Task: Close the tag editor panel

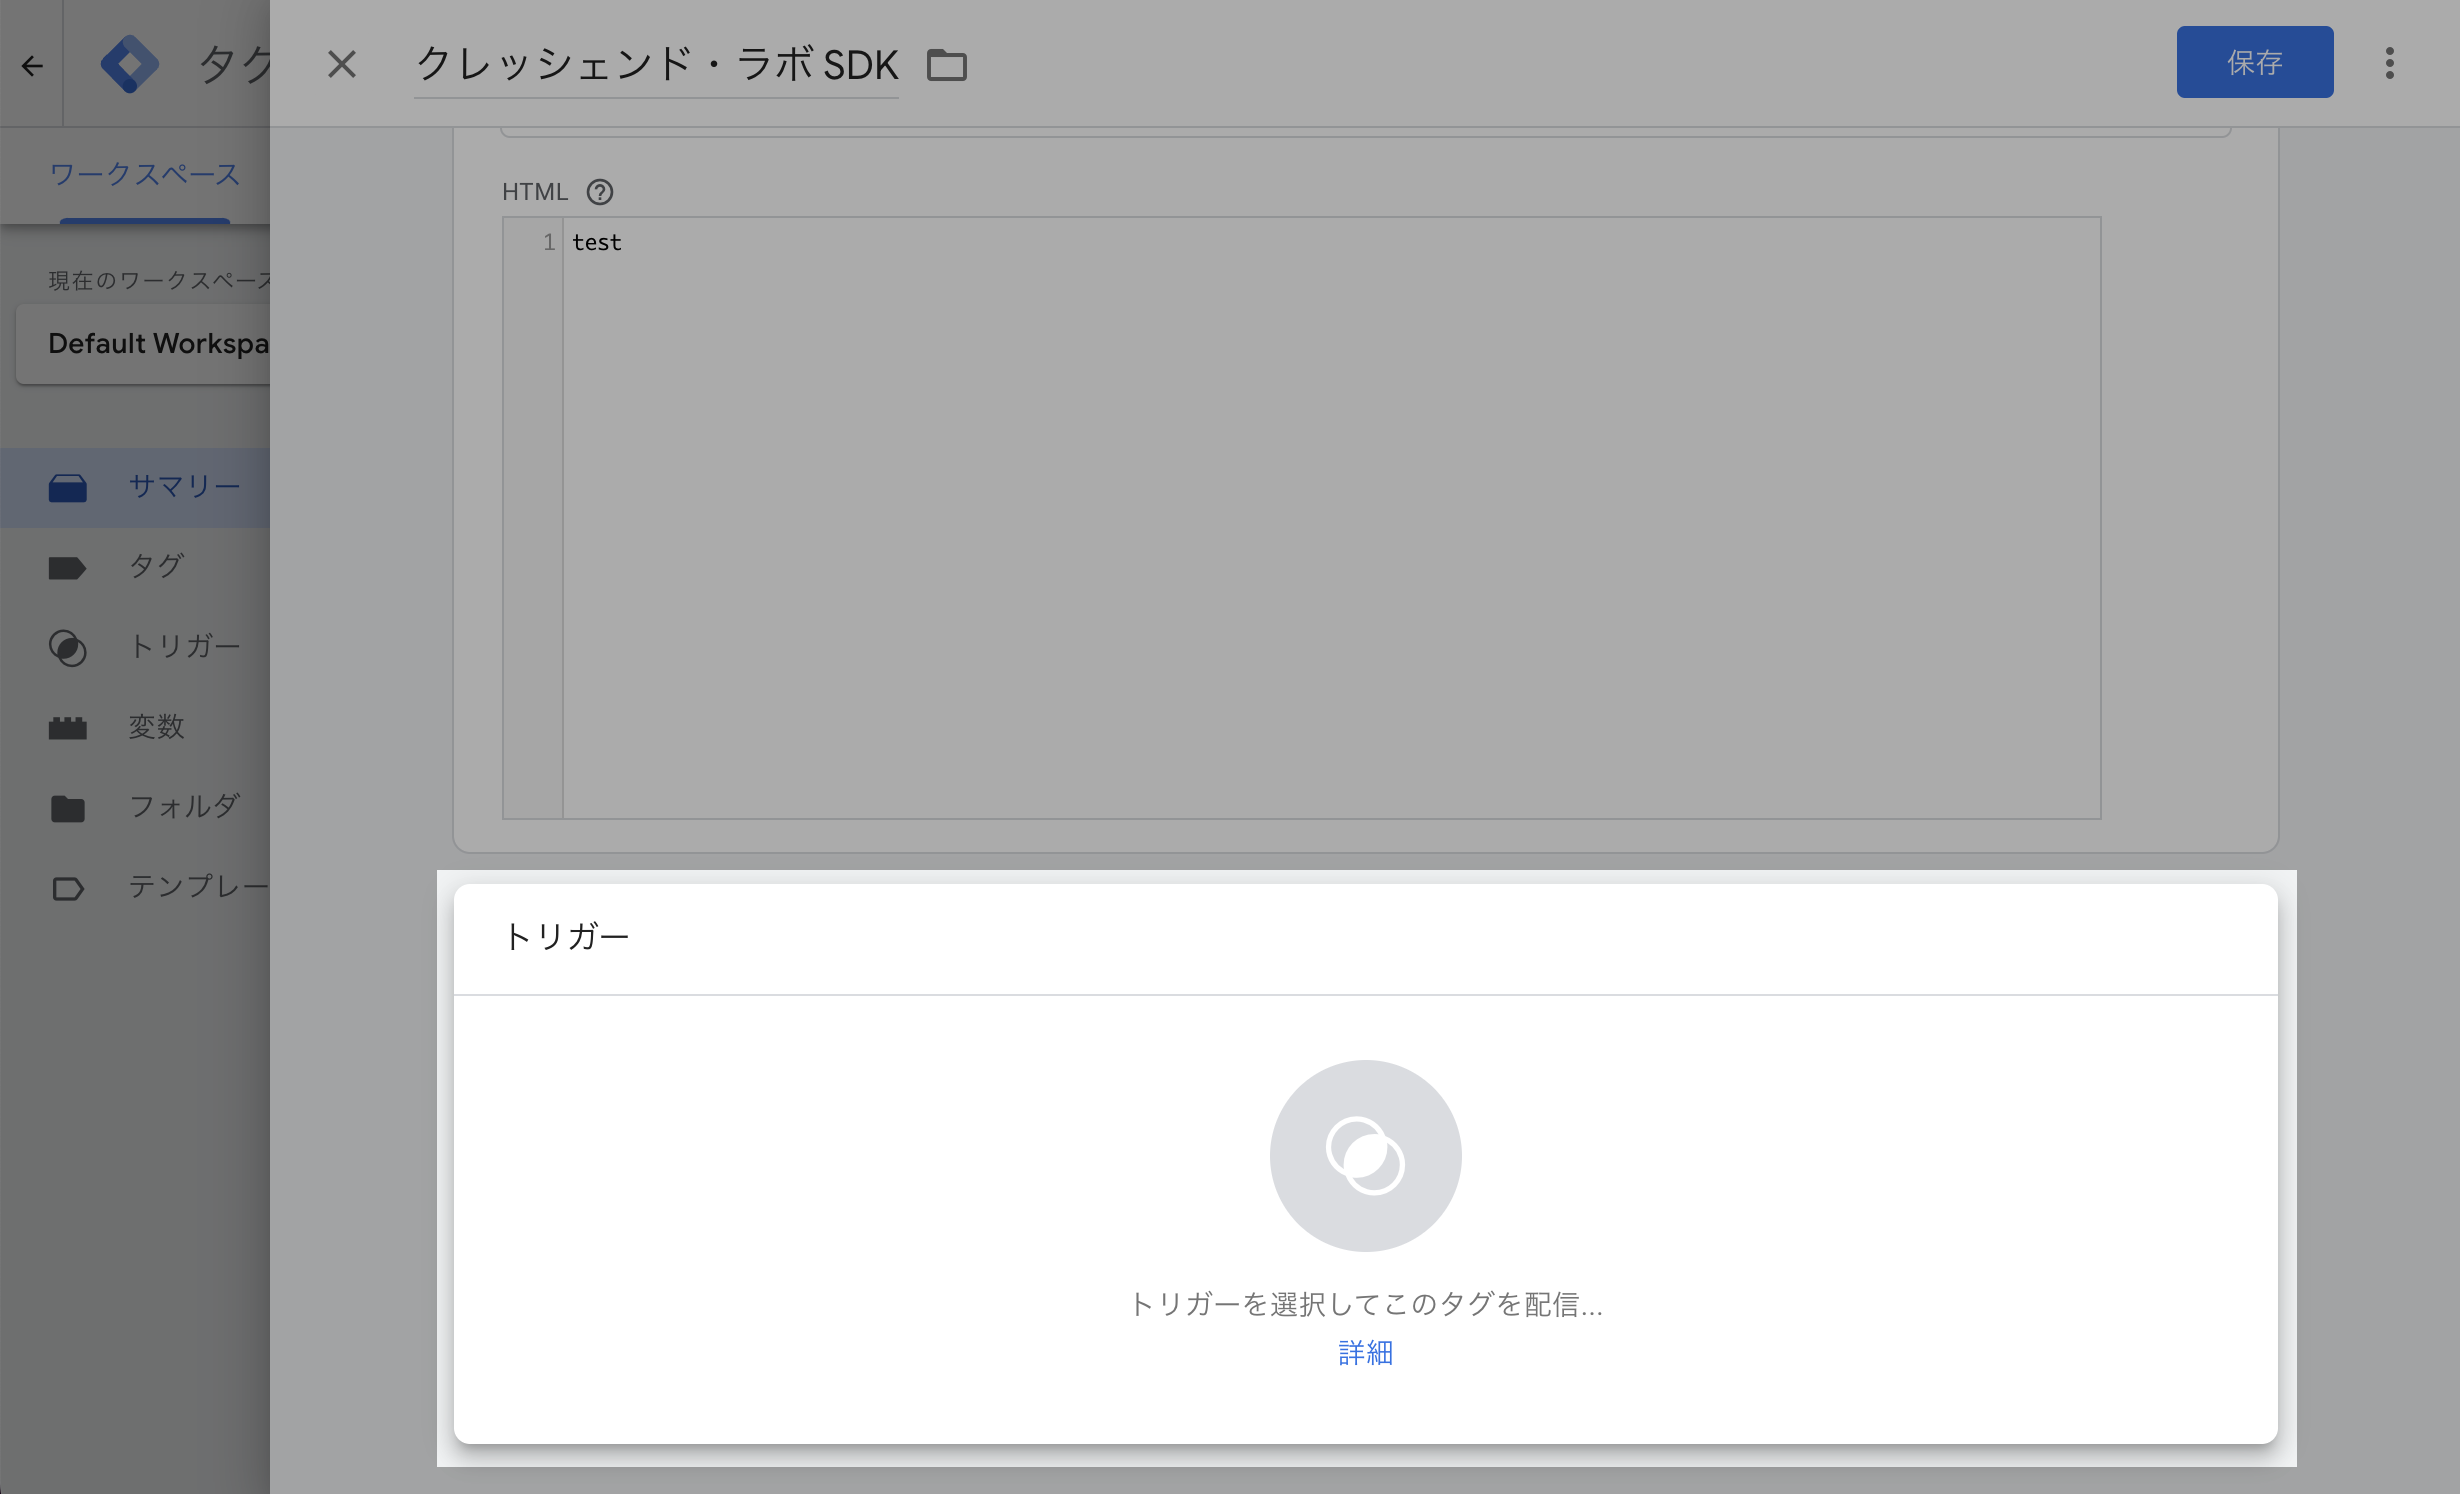Action: 342,65
